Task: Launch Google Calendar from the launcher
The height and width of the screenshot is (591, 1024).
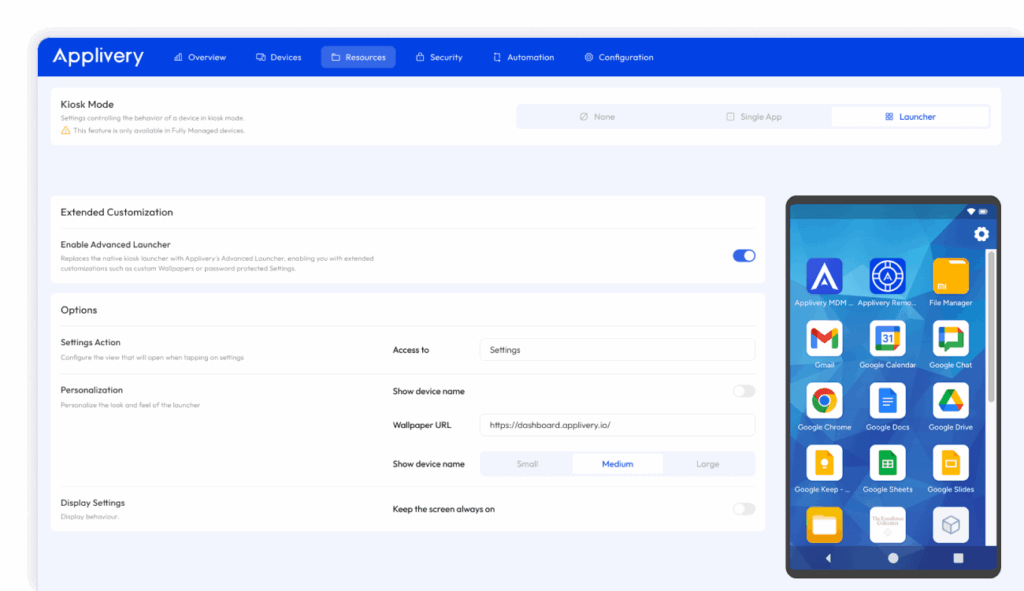Action: pyautogui.click(x=886, y=340)
